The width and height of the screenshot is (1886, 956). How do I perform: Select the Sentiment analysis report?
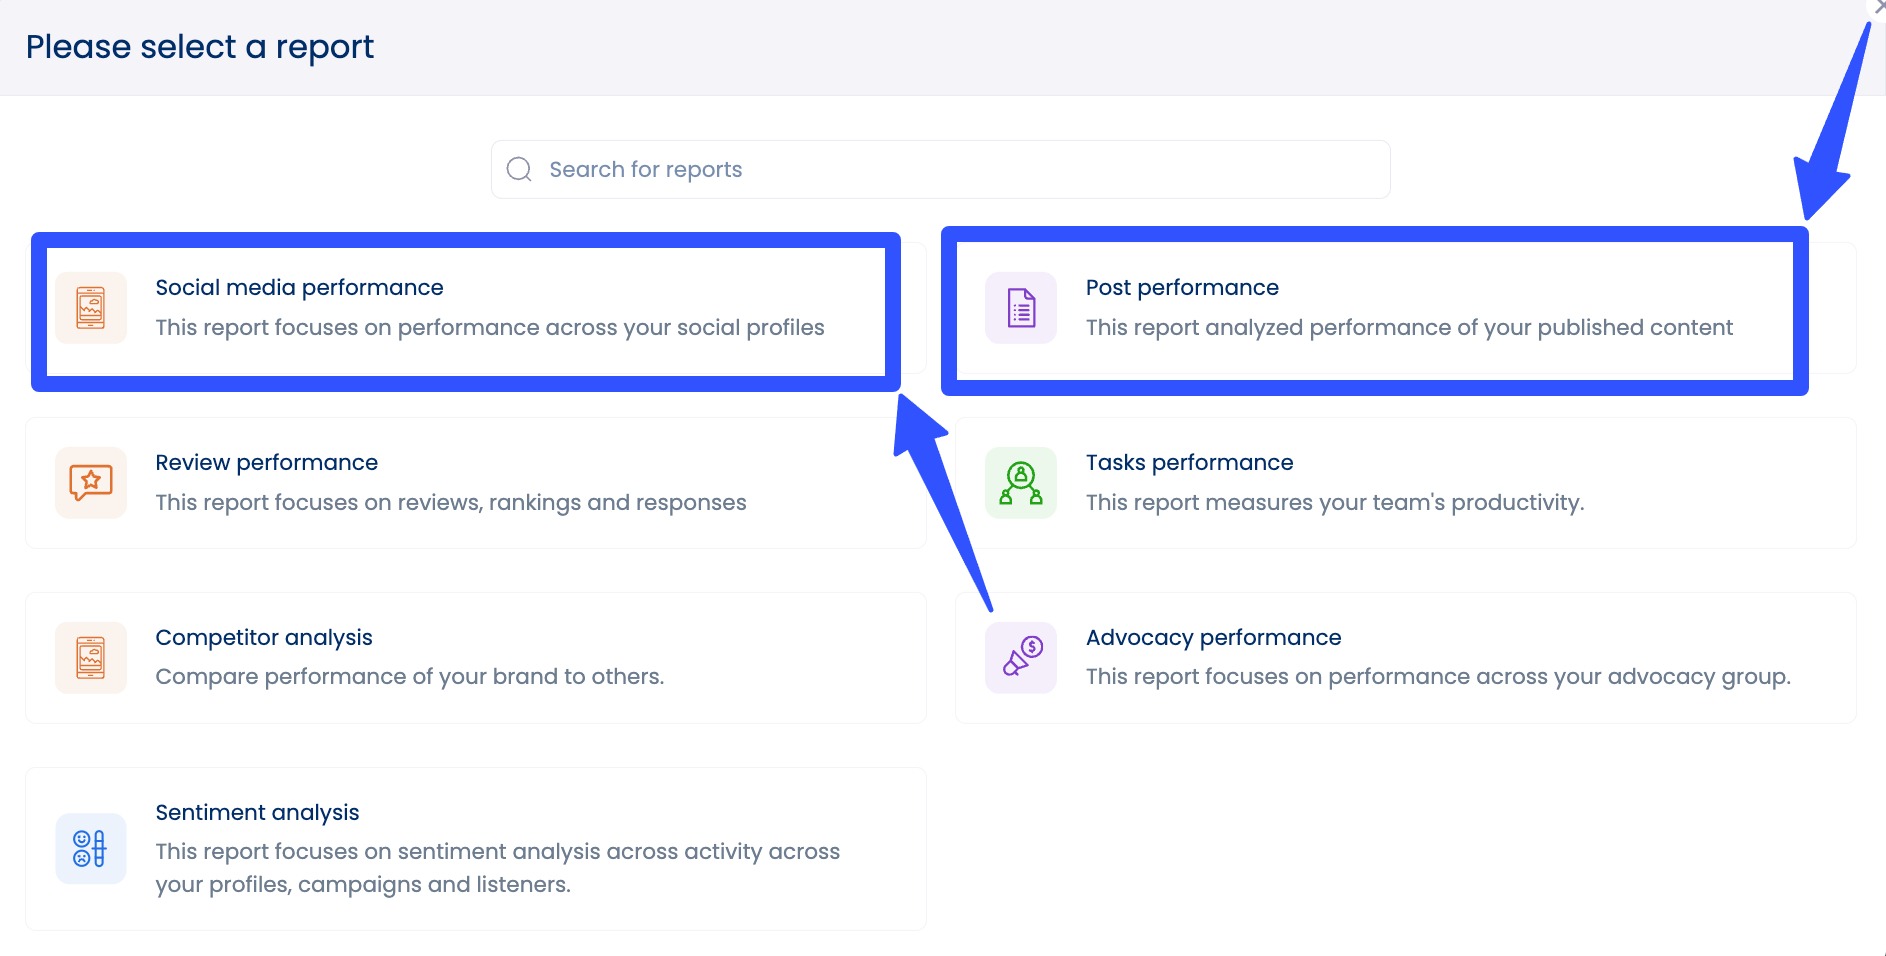[475, 848]
